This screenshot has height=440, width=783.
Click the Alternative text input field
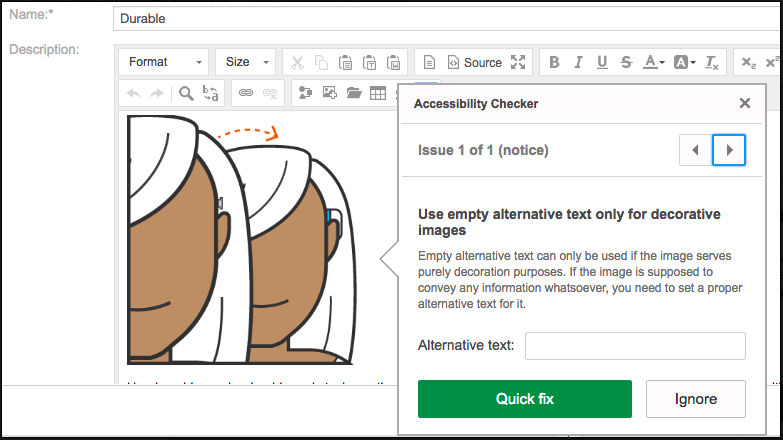[x=635, y=346]
